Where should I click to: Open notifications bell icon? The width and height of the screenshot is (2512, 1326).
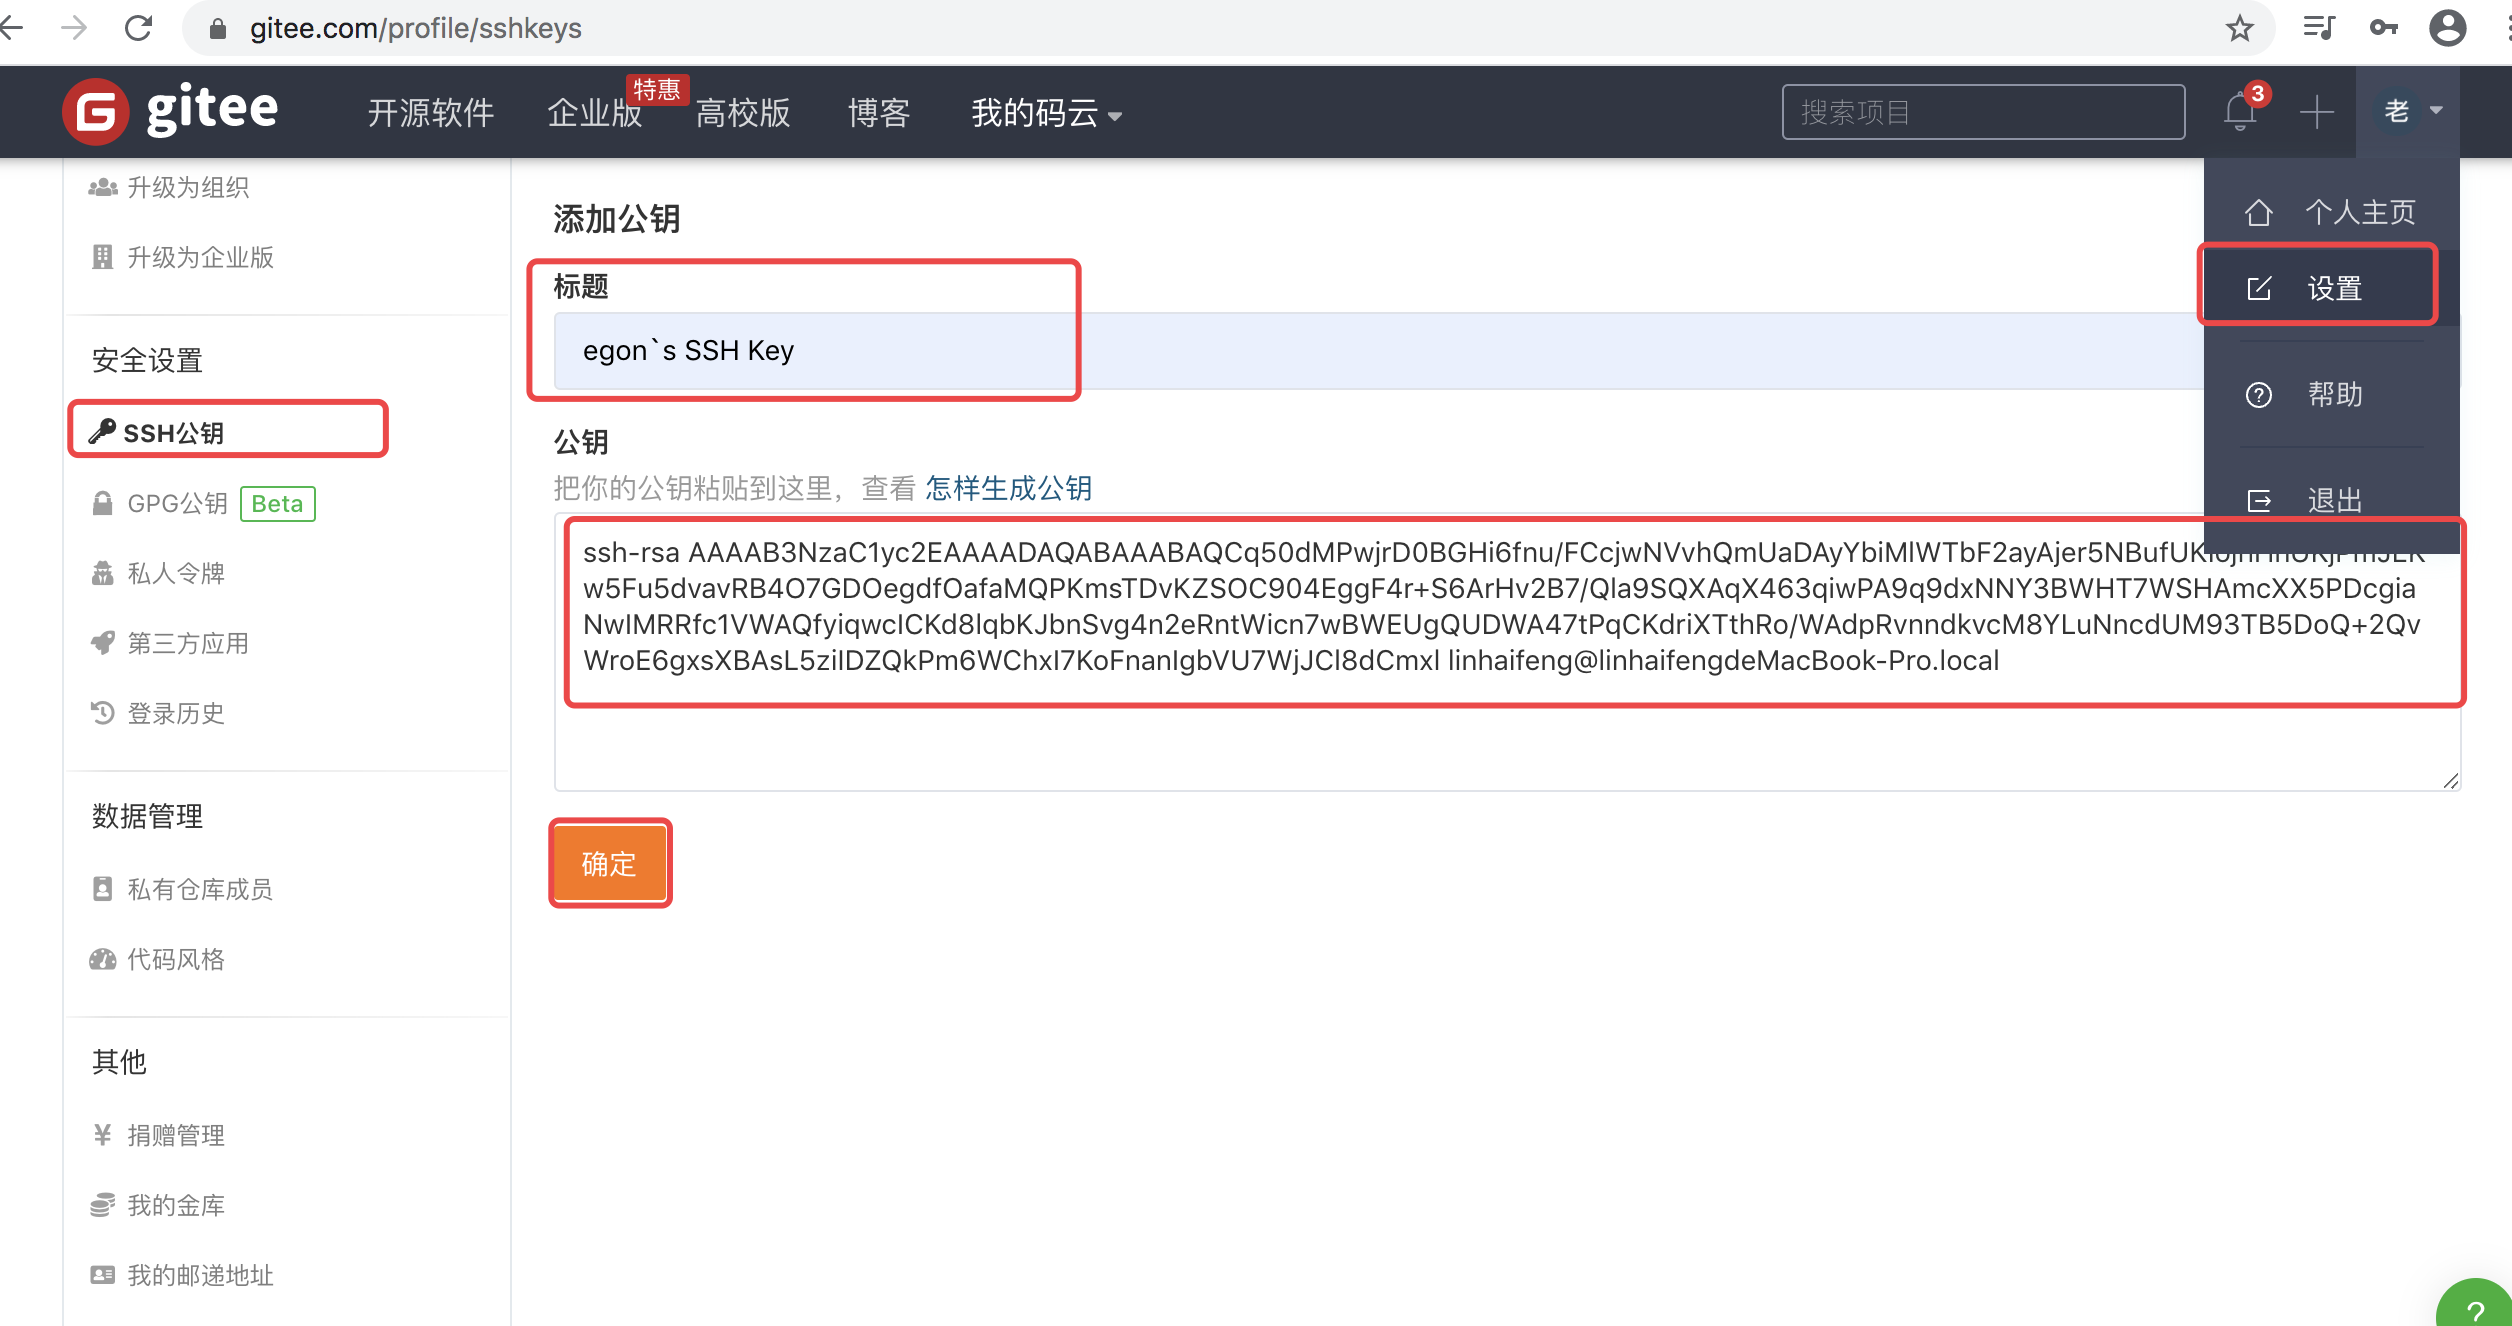click(x=2240, y=111)
